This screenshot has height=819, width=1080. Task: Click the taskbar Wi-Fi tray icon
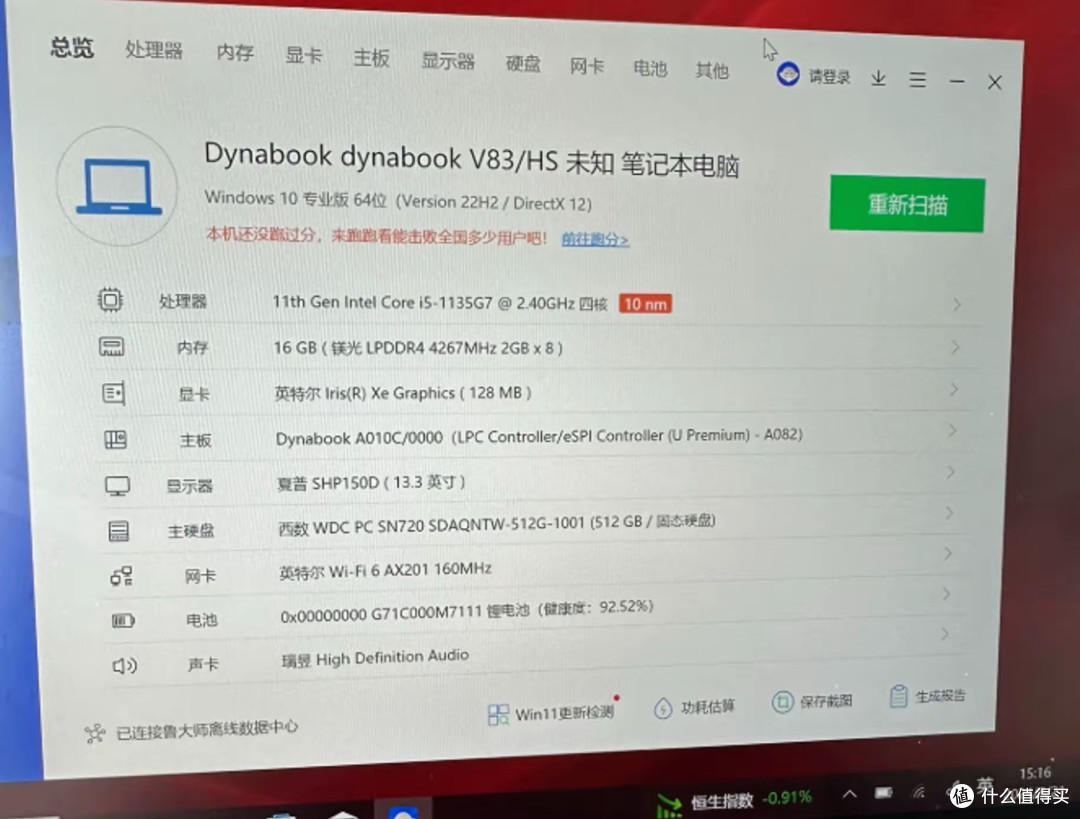(x=919, y=793)
